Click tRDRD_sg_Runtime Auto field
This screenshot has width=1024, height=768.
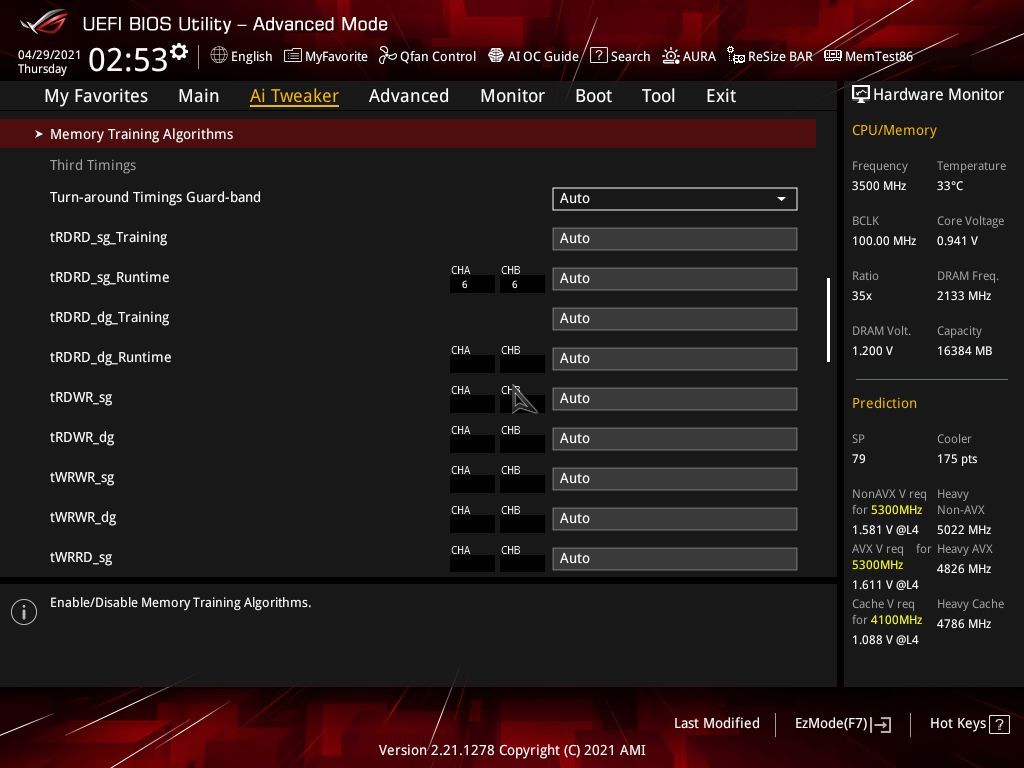coord(675,279)
